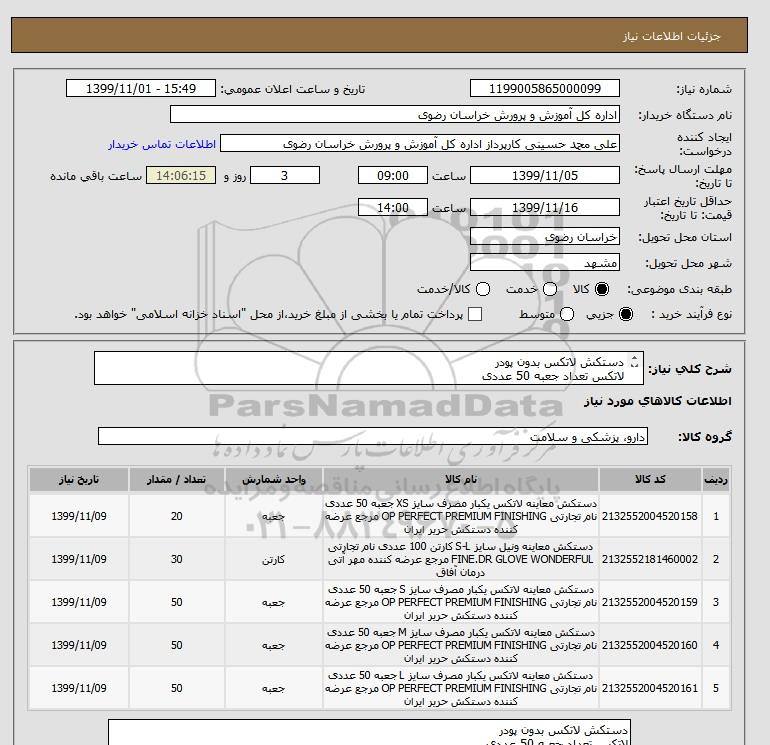Click the response deadline date 1399/11/05

(x=545, y=175)
